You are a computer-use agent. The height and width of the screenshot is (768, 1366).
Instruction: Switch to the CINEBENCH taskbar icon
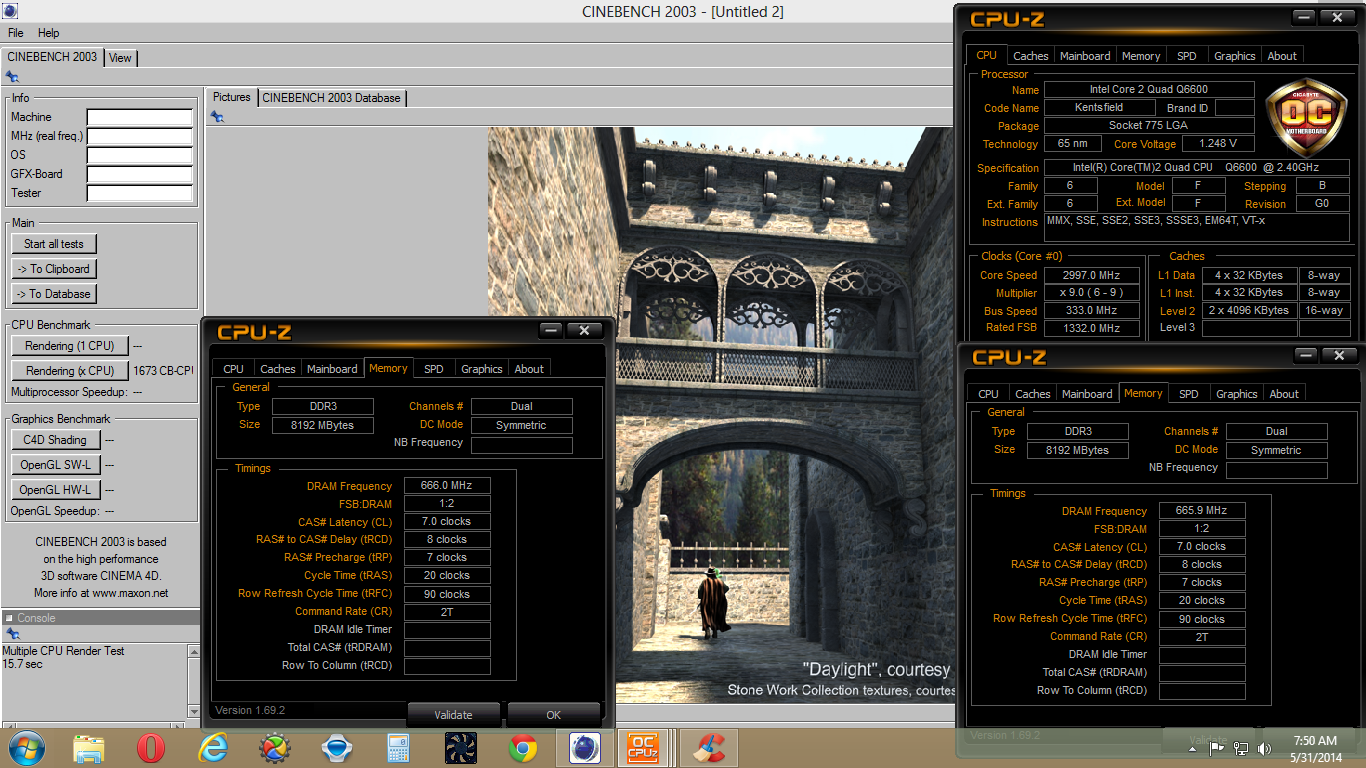click(585, 748)
